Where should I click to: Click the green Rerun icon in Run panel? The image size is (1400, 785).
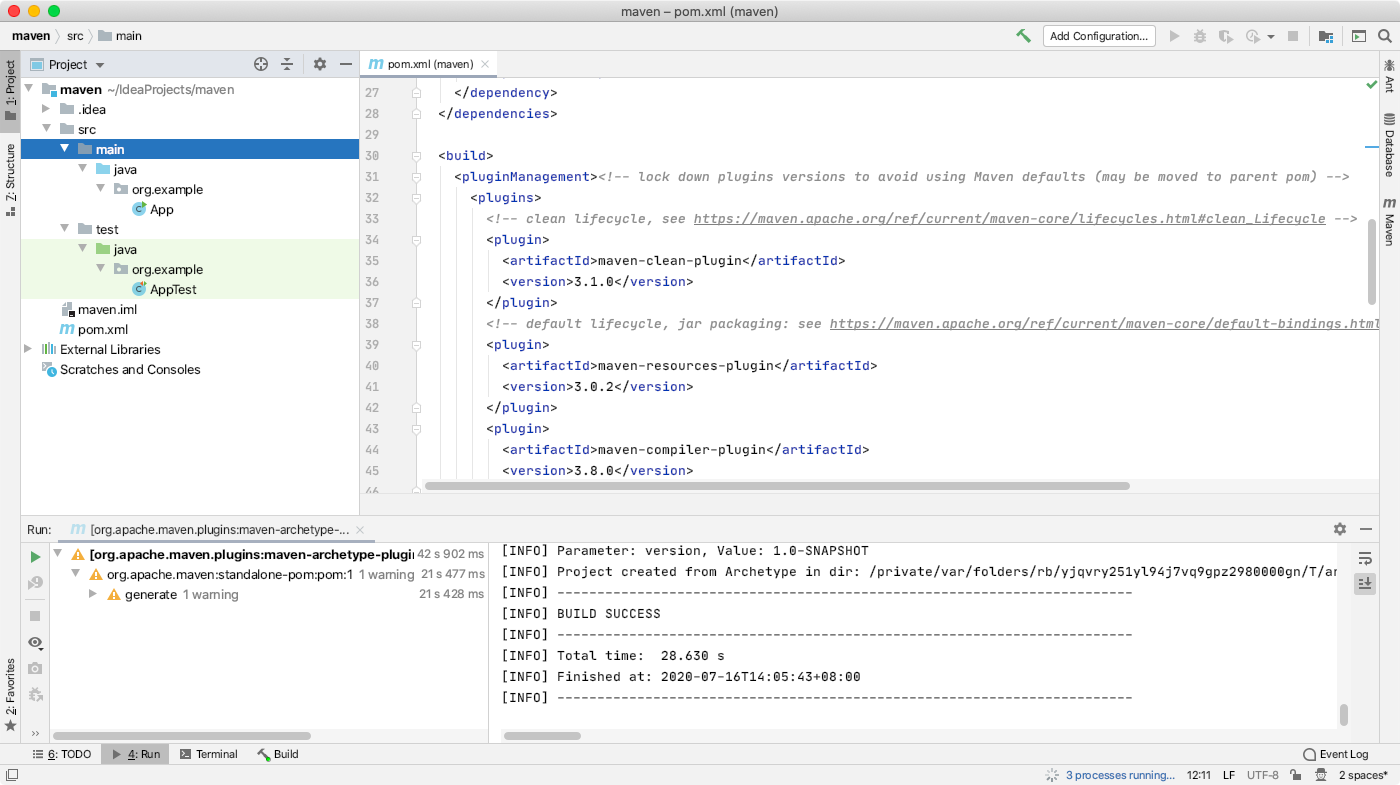pos(35,556)
